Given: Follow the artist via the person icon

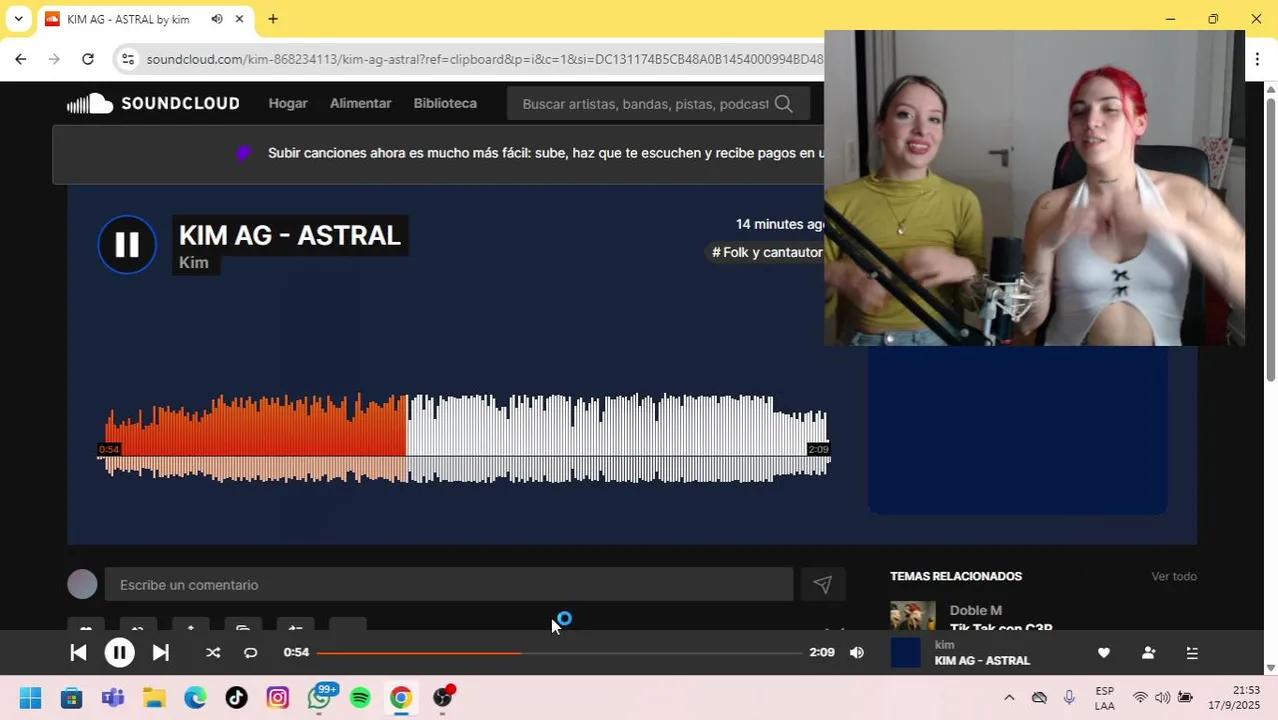Looking at the screenshot, I should (x=1148, y=653).
